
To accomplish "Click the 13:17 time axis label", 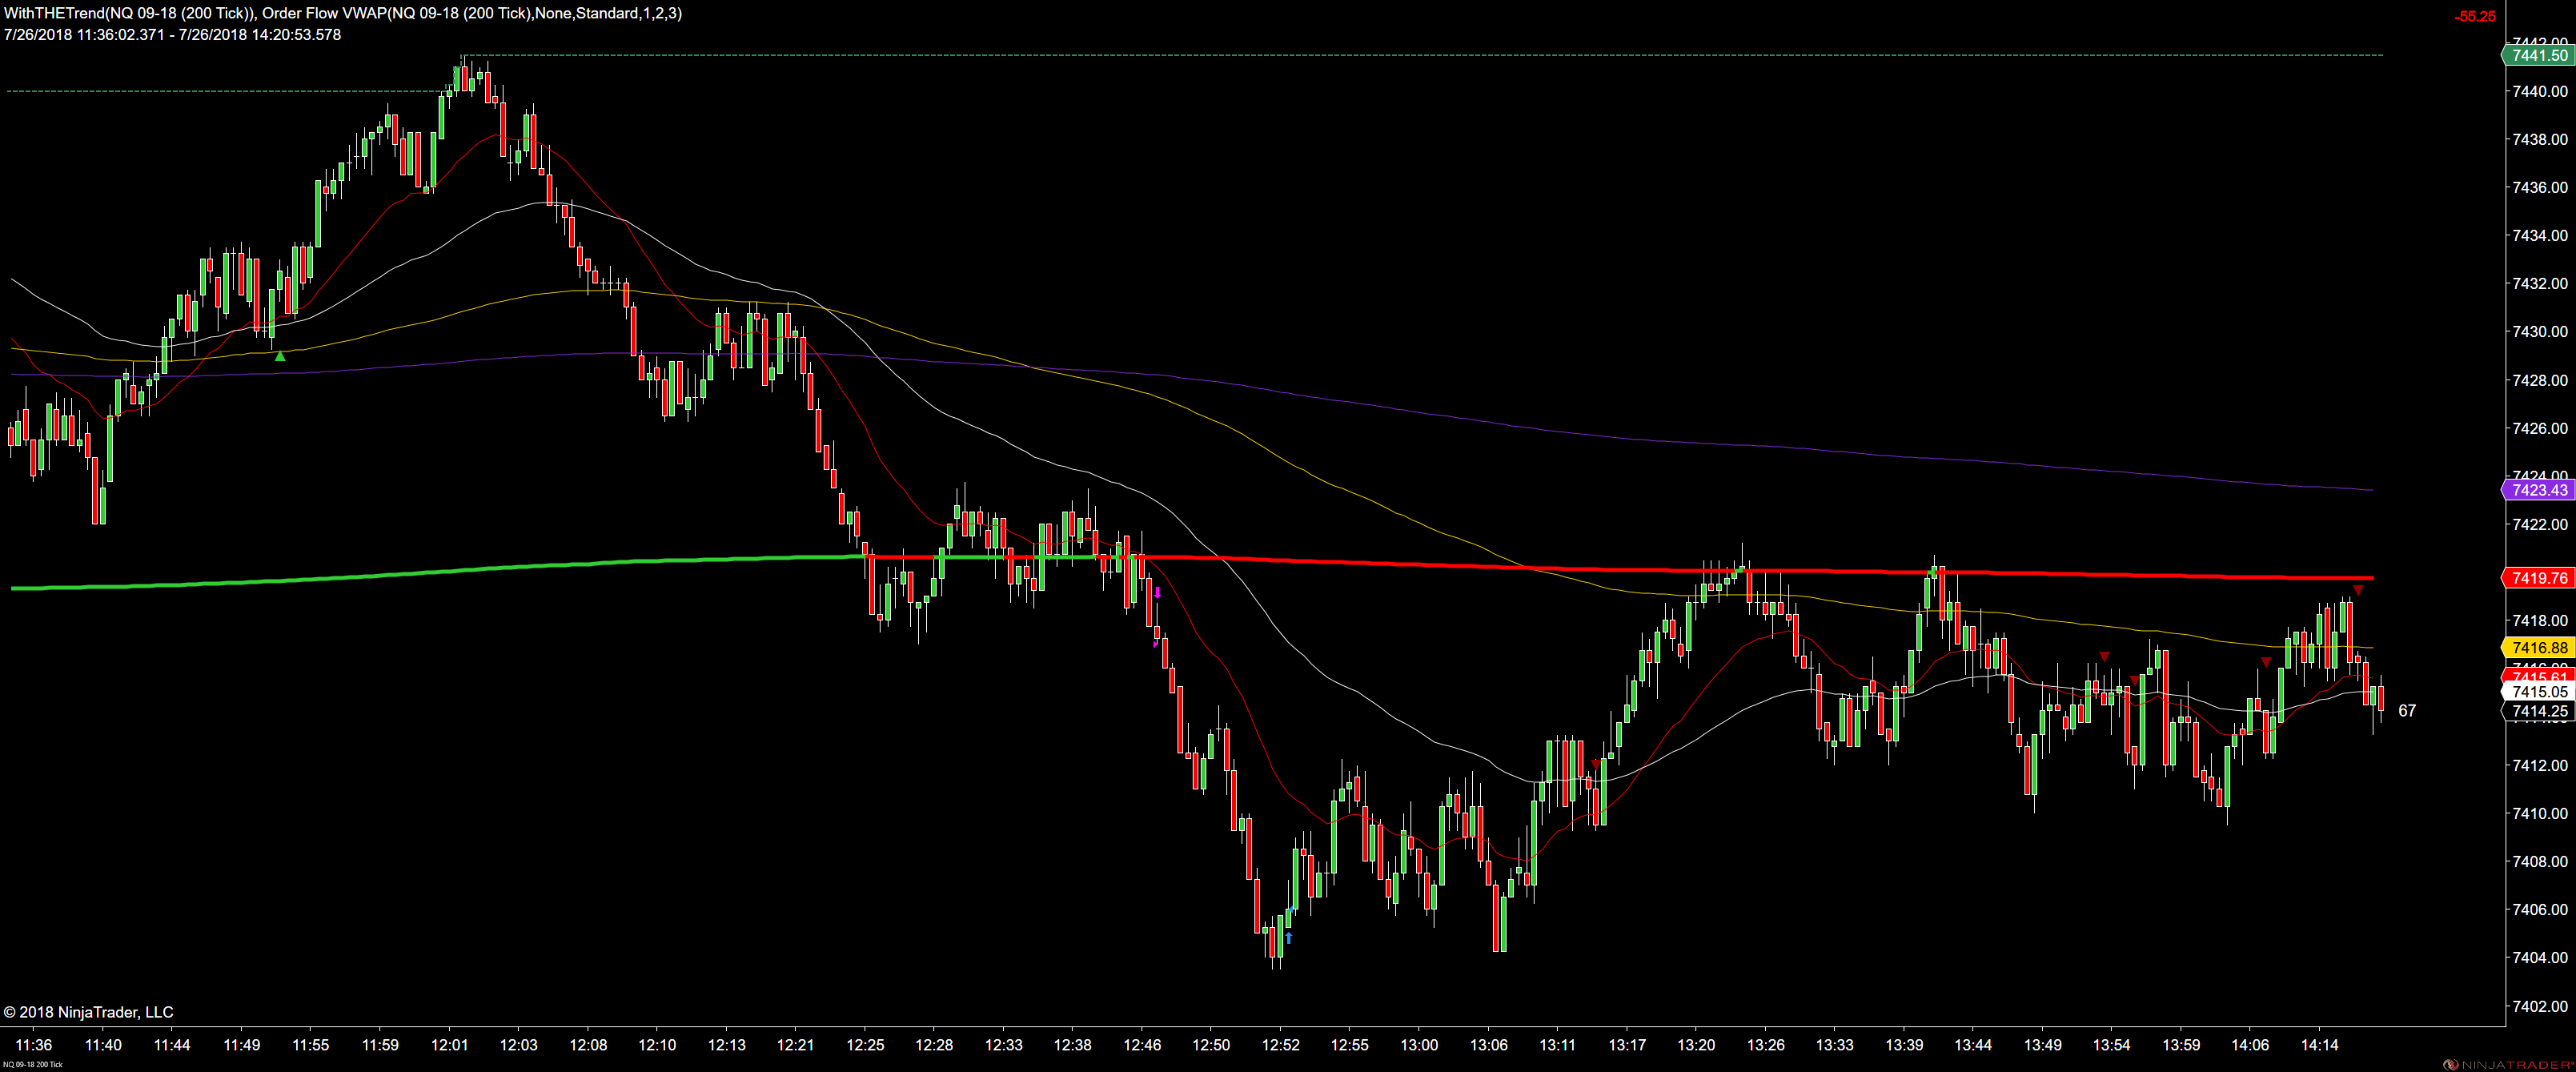I will [x=1627, y=1045].
